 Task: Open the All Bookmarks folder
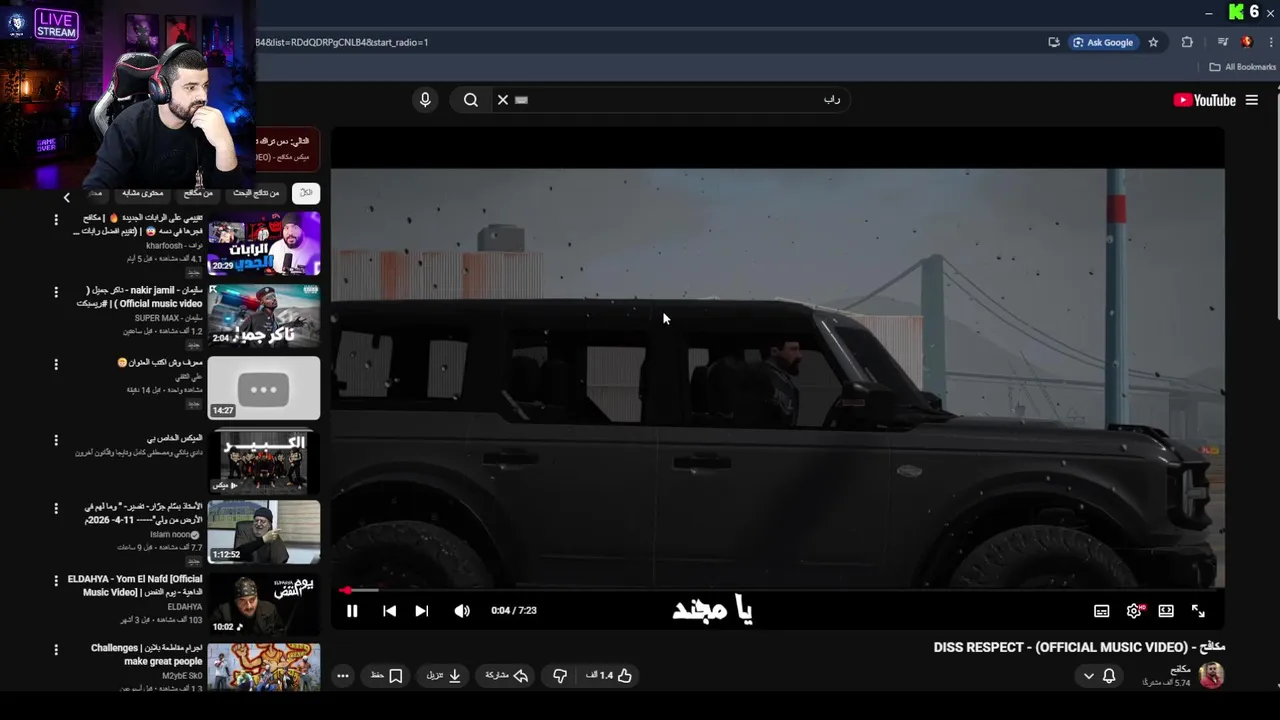point(1243,67)
